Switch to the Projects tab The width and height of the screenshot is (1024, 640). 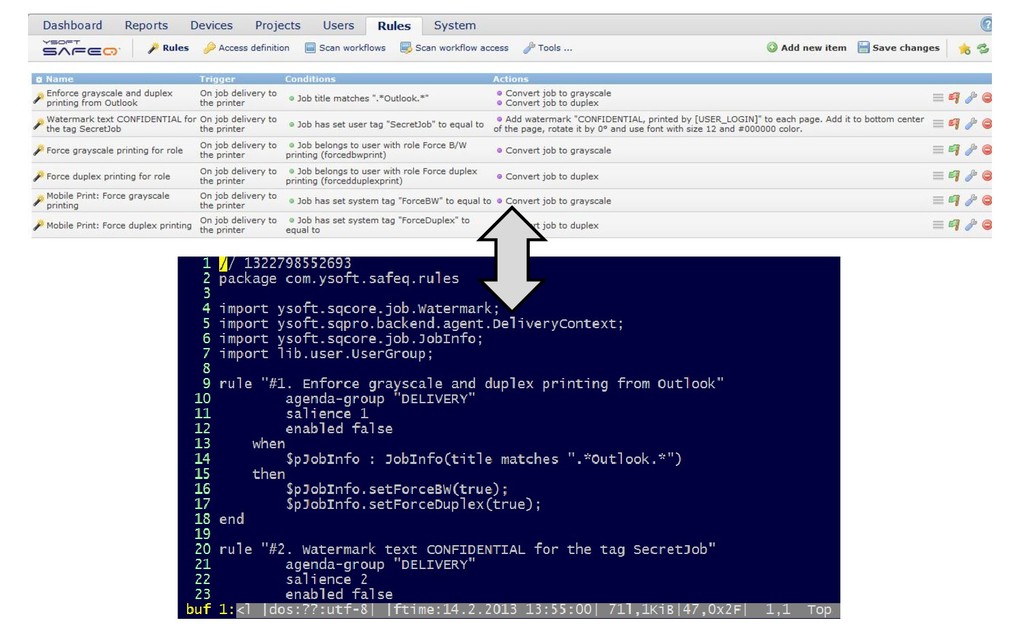pyautogui.click(x=278, y=25)
